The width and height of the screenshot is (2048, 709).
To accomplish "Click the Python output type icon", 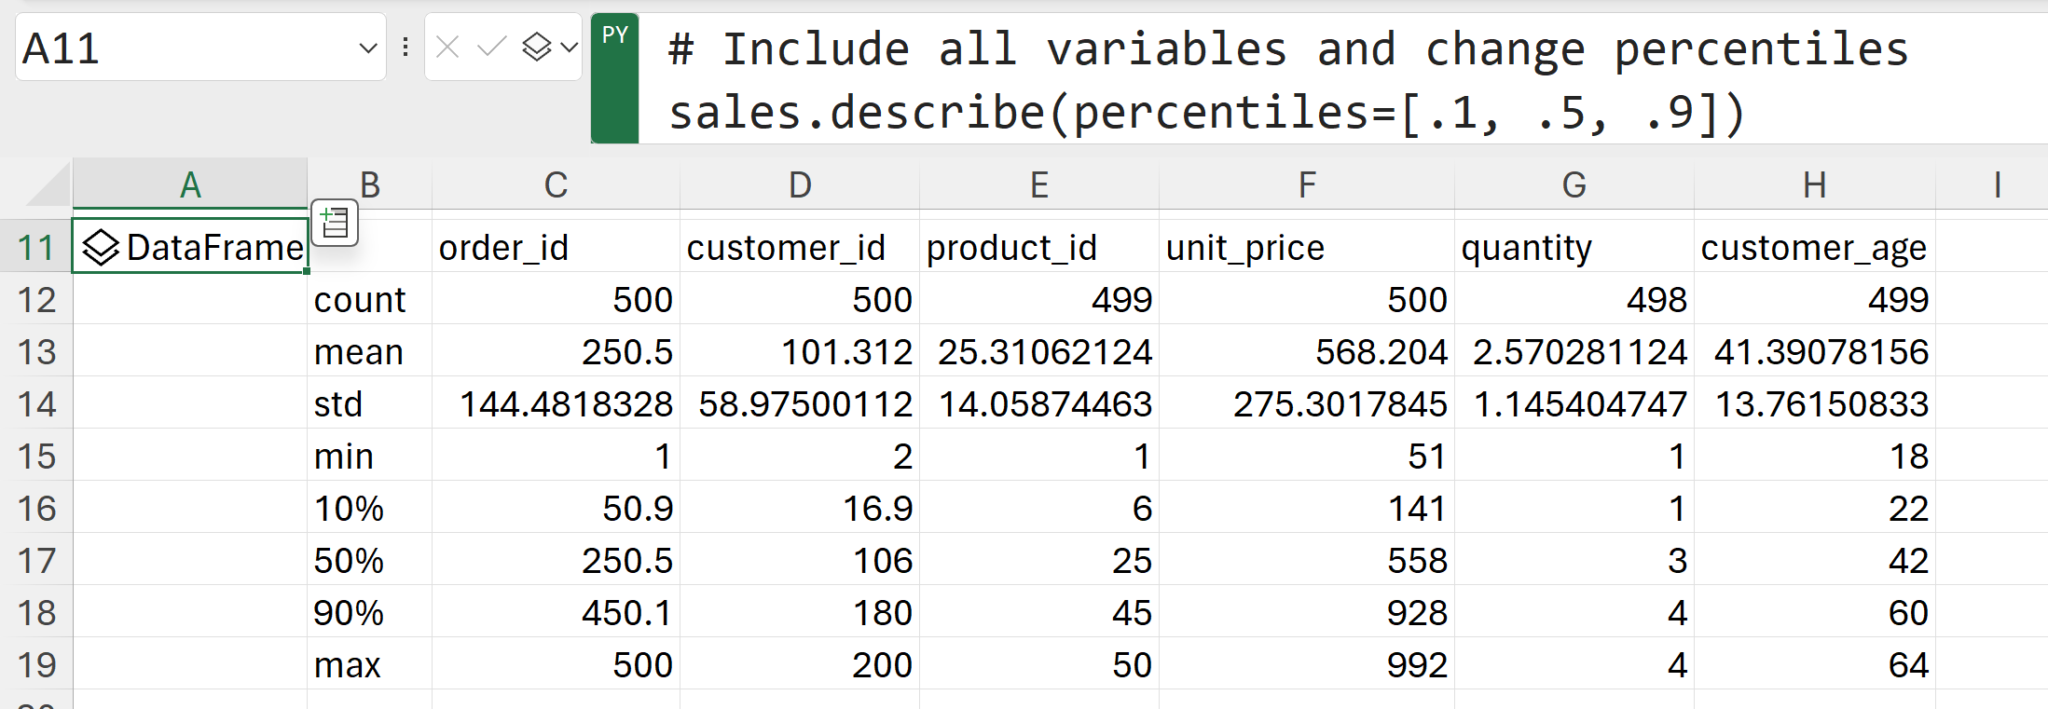I will point(537,47).
